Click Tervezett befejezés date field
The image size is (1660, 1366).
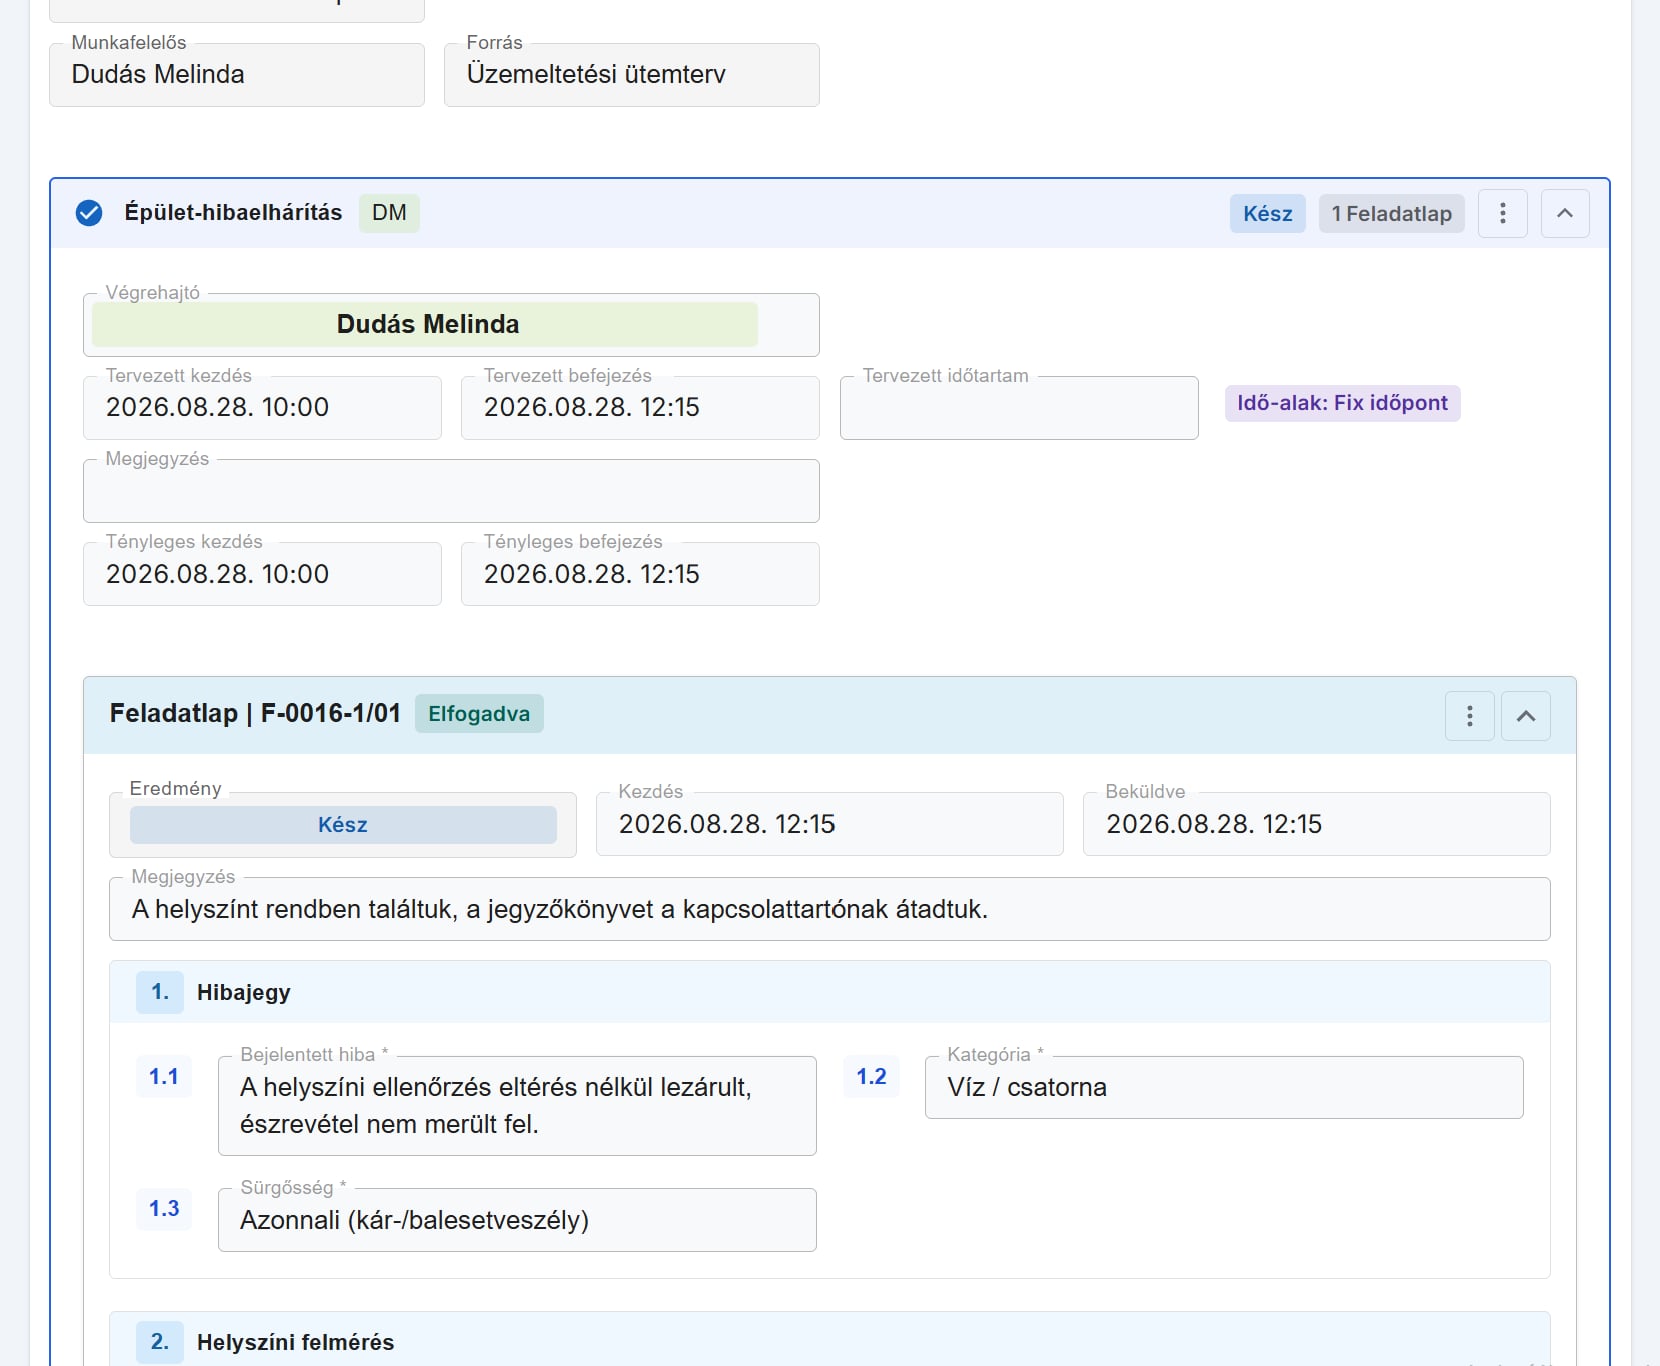[x=640, y=408]
